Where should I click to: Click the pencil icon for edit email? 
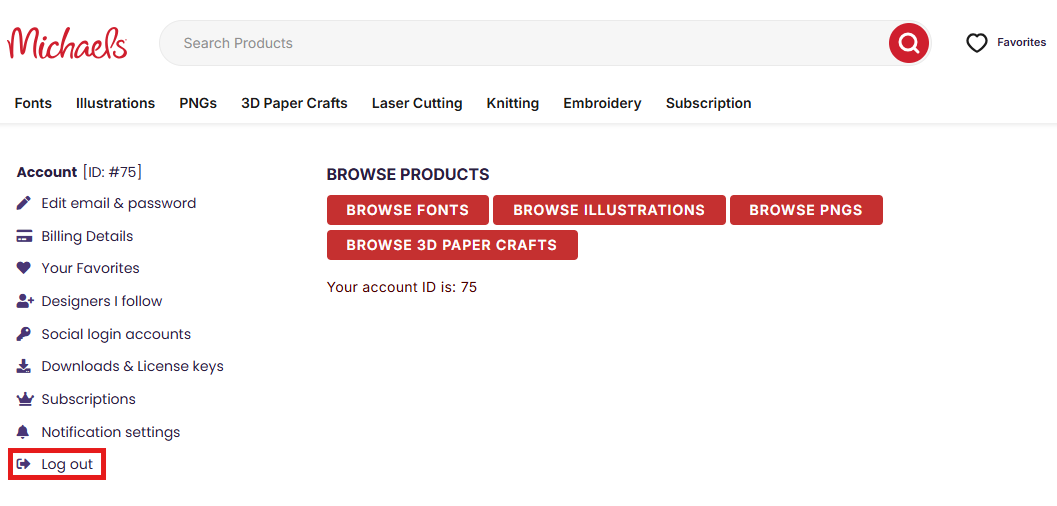click(x=25, y=203)
